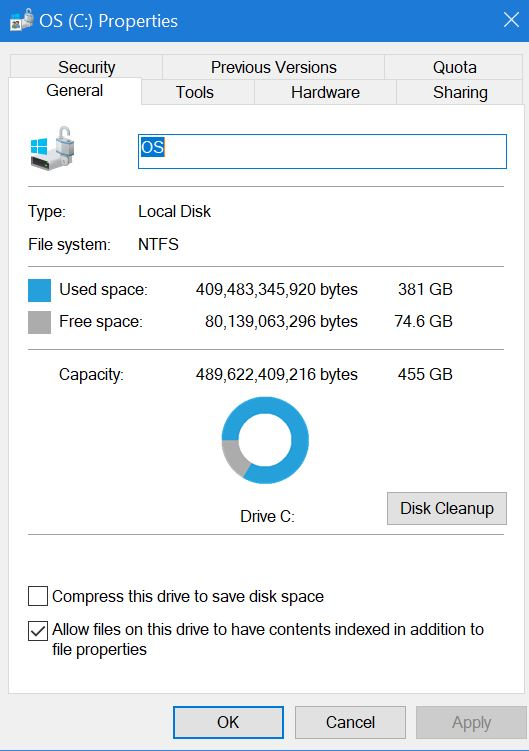Click the gray Free space color square
529x751 pixels.
click(39, 322)
